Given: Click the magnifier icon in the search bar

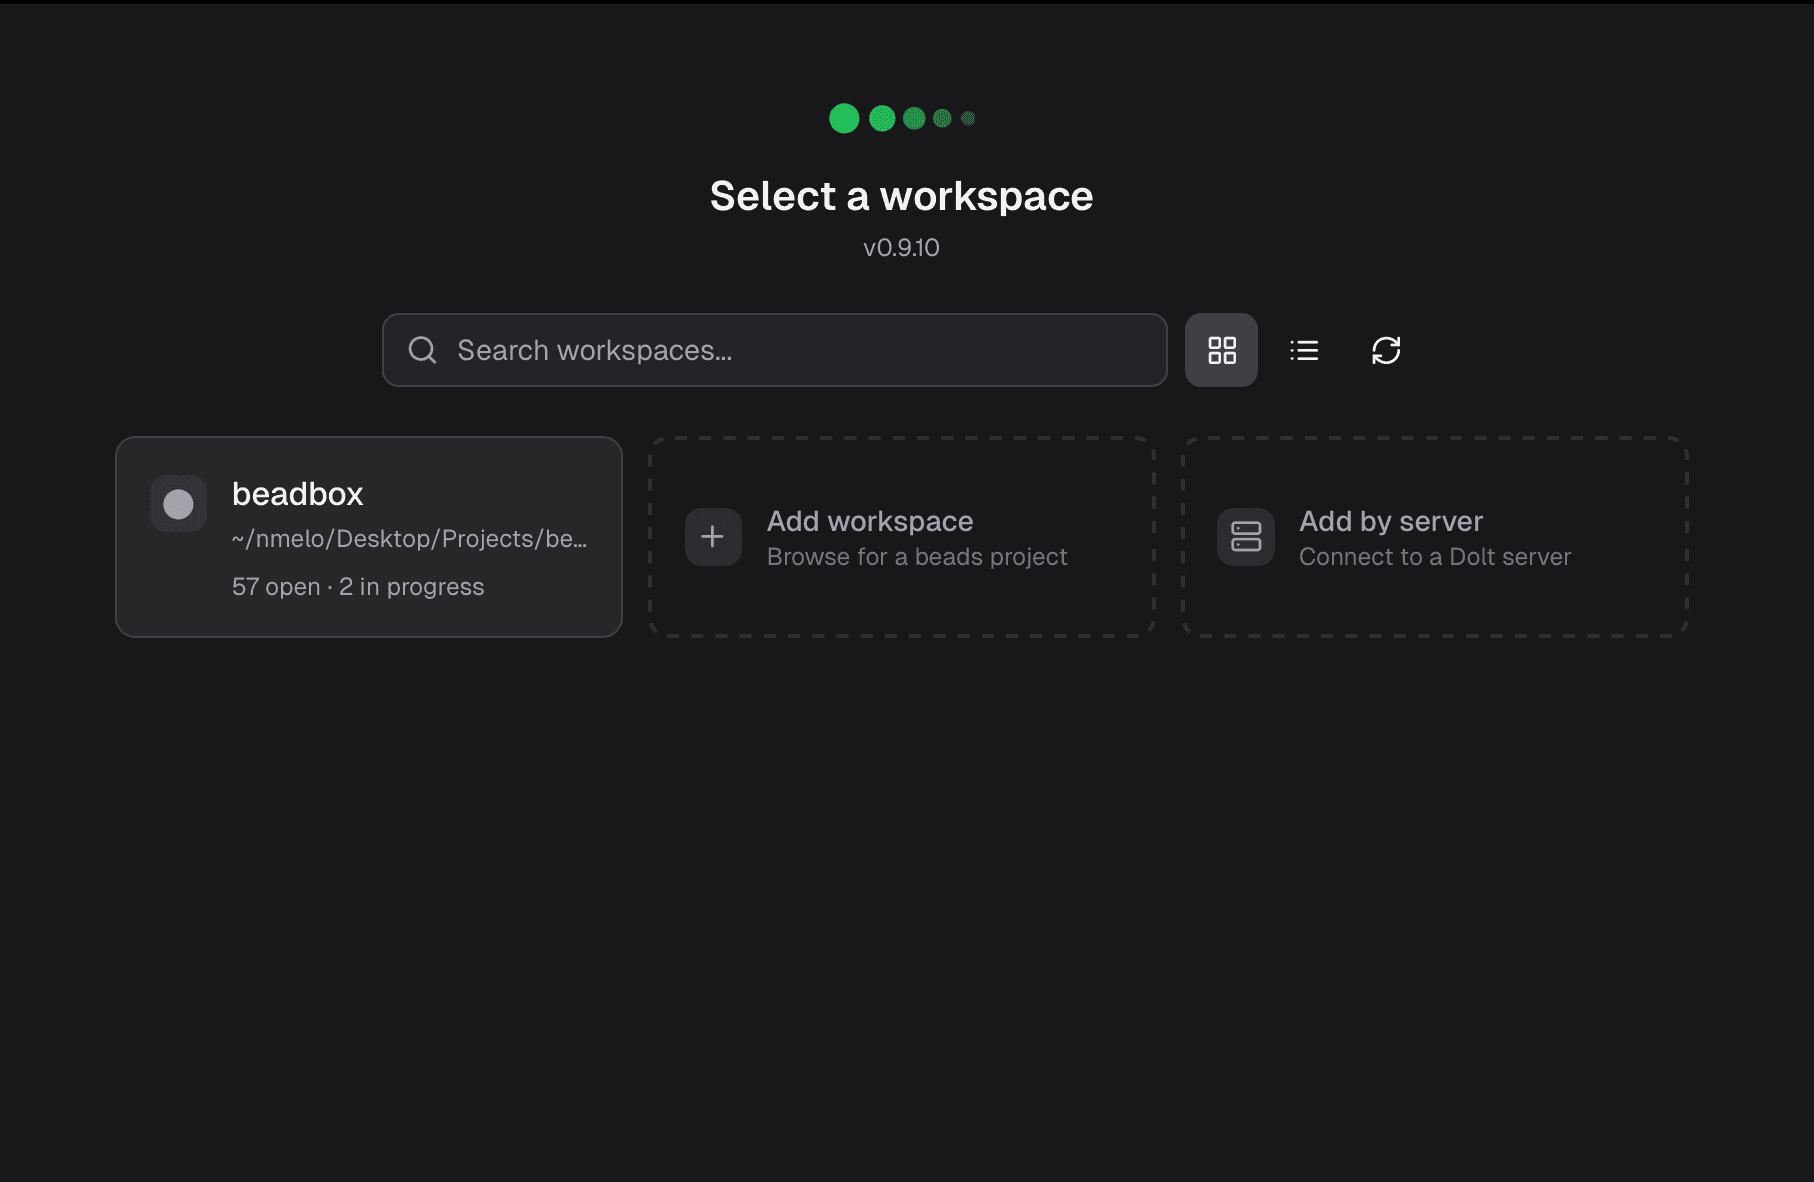Looking at the screenshot, I should [422, 350].
